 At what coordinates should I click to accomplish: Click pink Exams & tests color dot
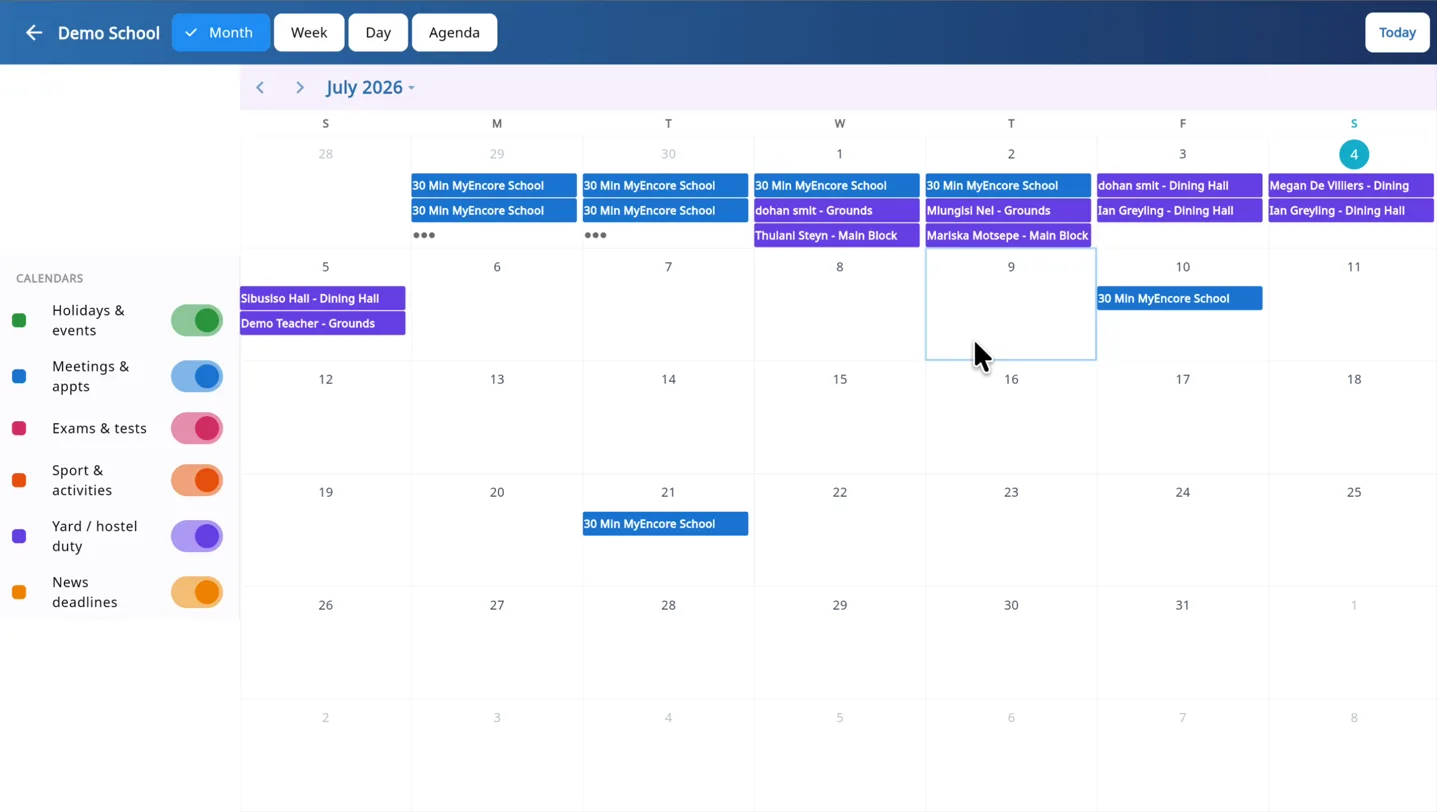click(x=19, y=429)
